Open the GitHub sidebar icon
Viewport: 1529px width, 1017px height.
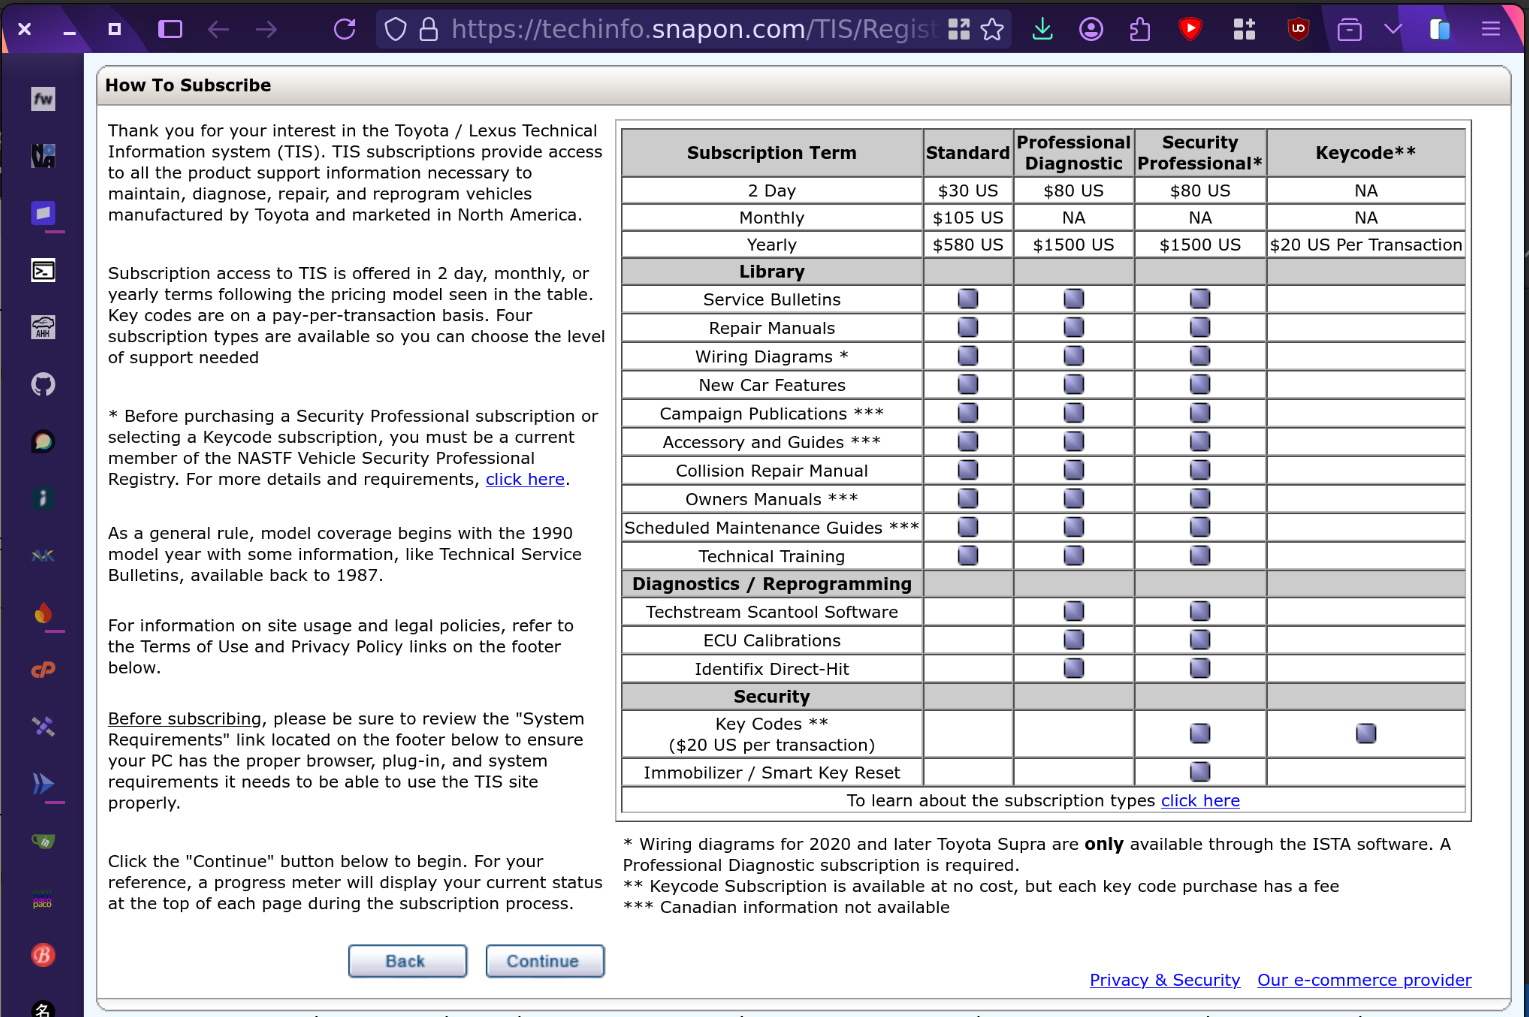[43, 384]
